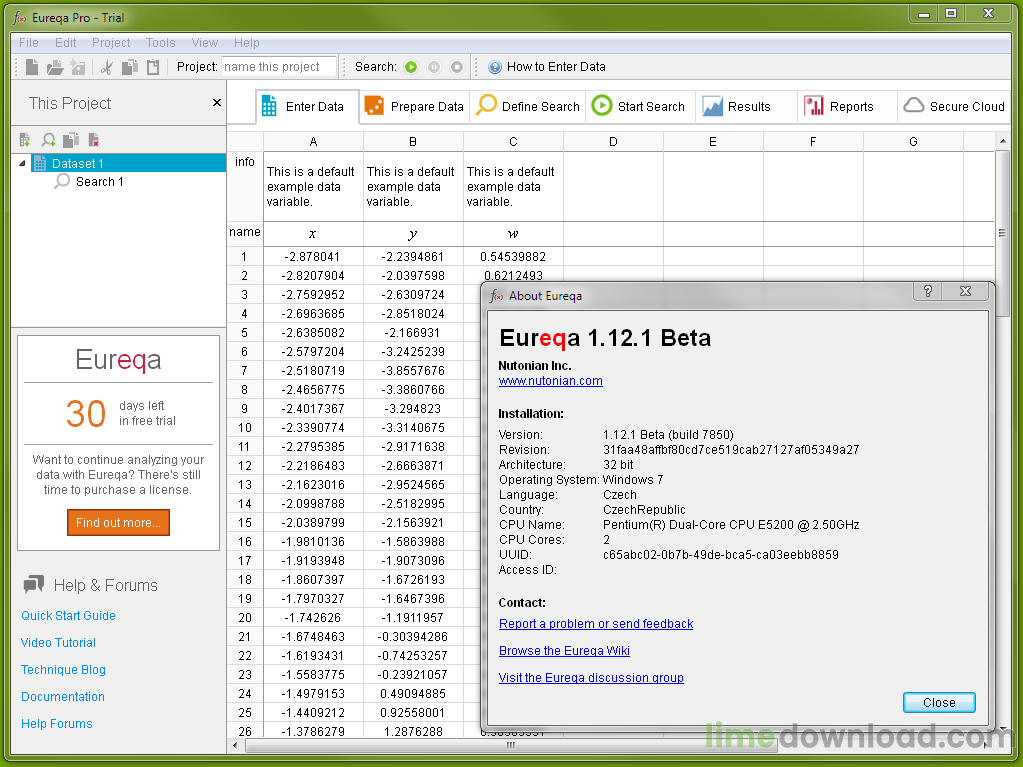Click variable name cell x
1023x767 pixels.
pos(313,233)
